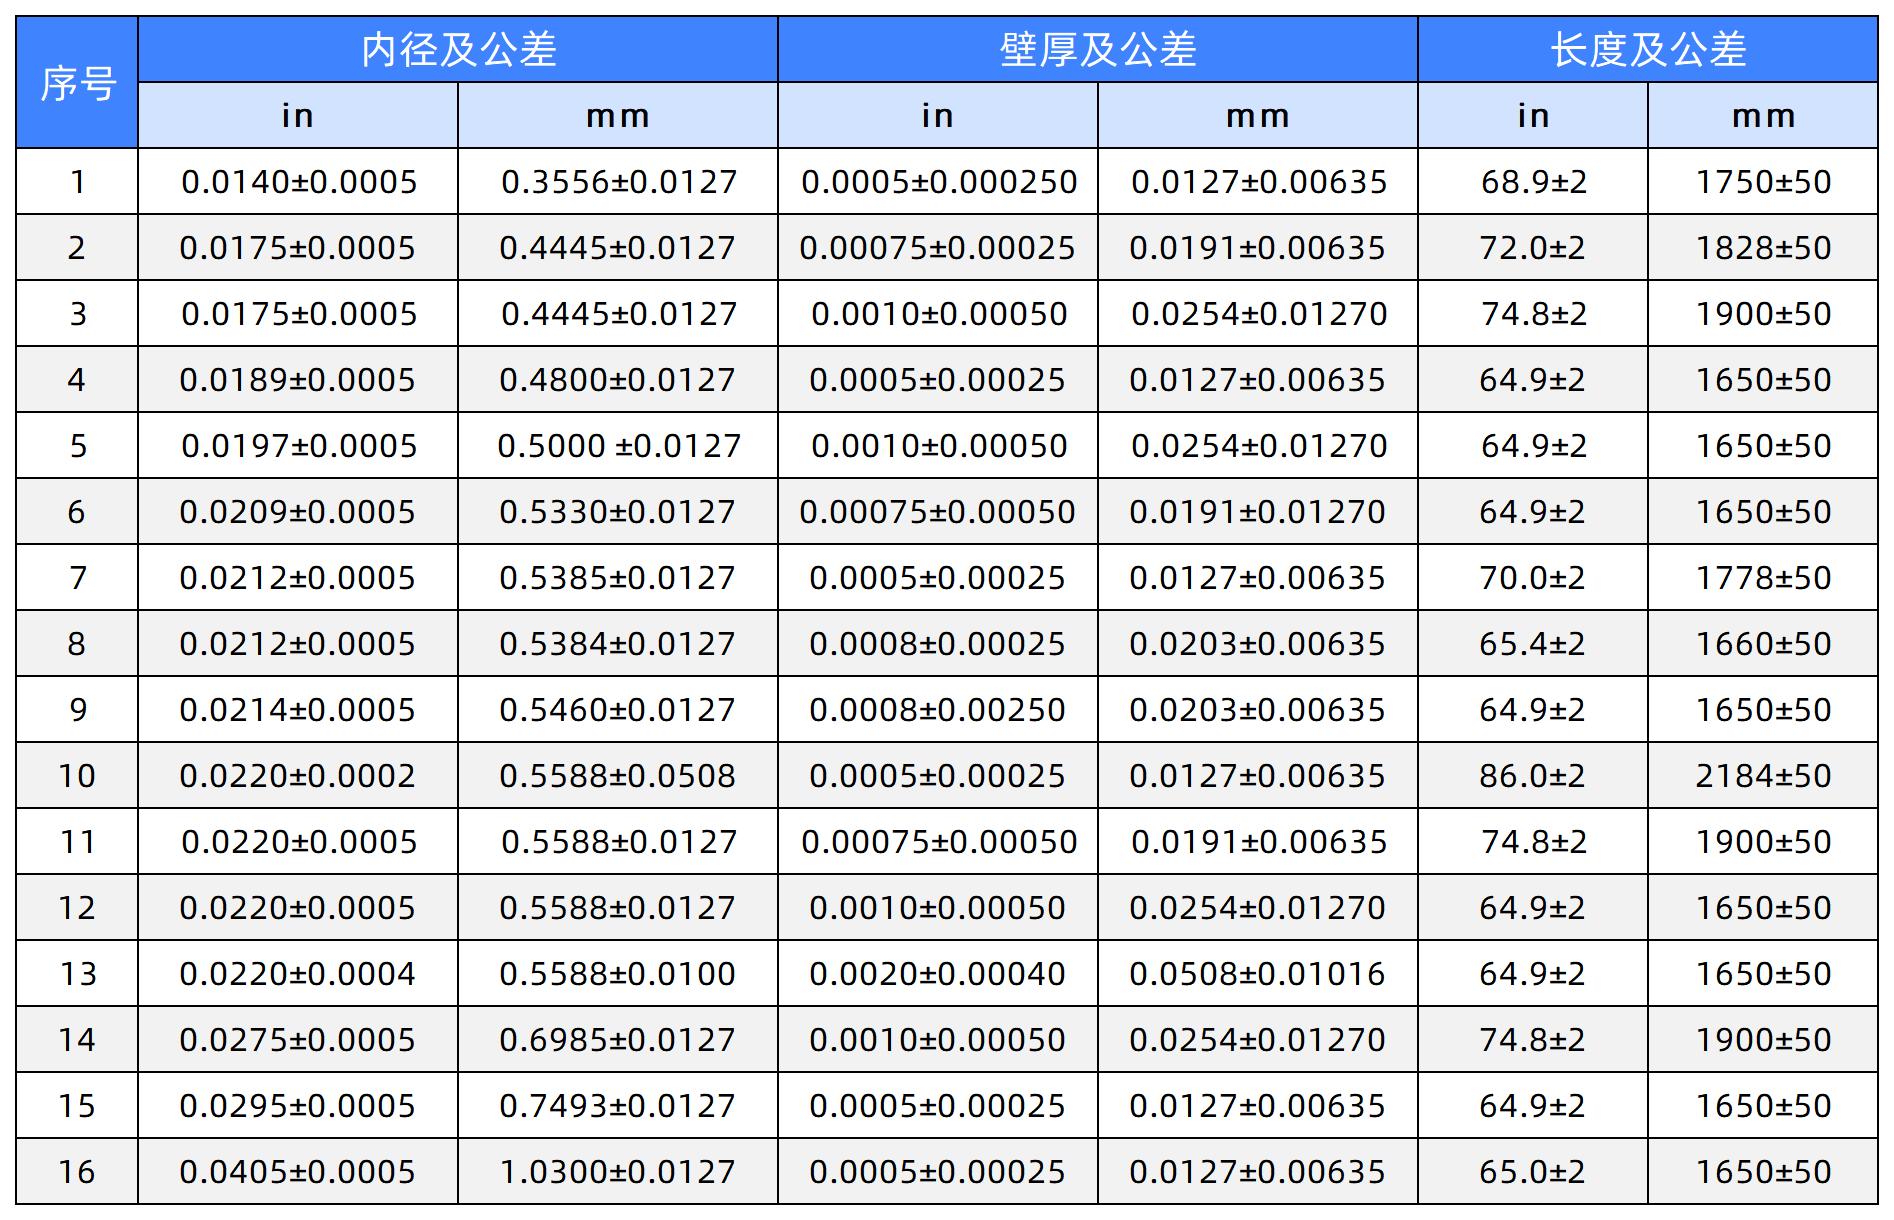Select cell 0.0191±0.01270
Viewport: 1894px width, 1220px height.
[x=1258, y=511]
